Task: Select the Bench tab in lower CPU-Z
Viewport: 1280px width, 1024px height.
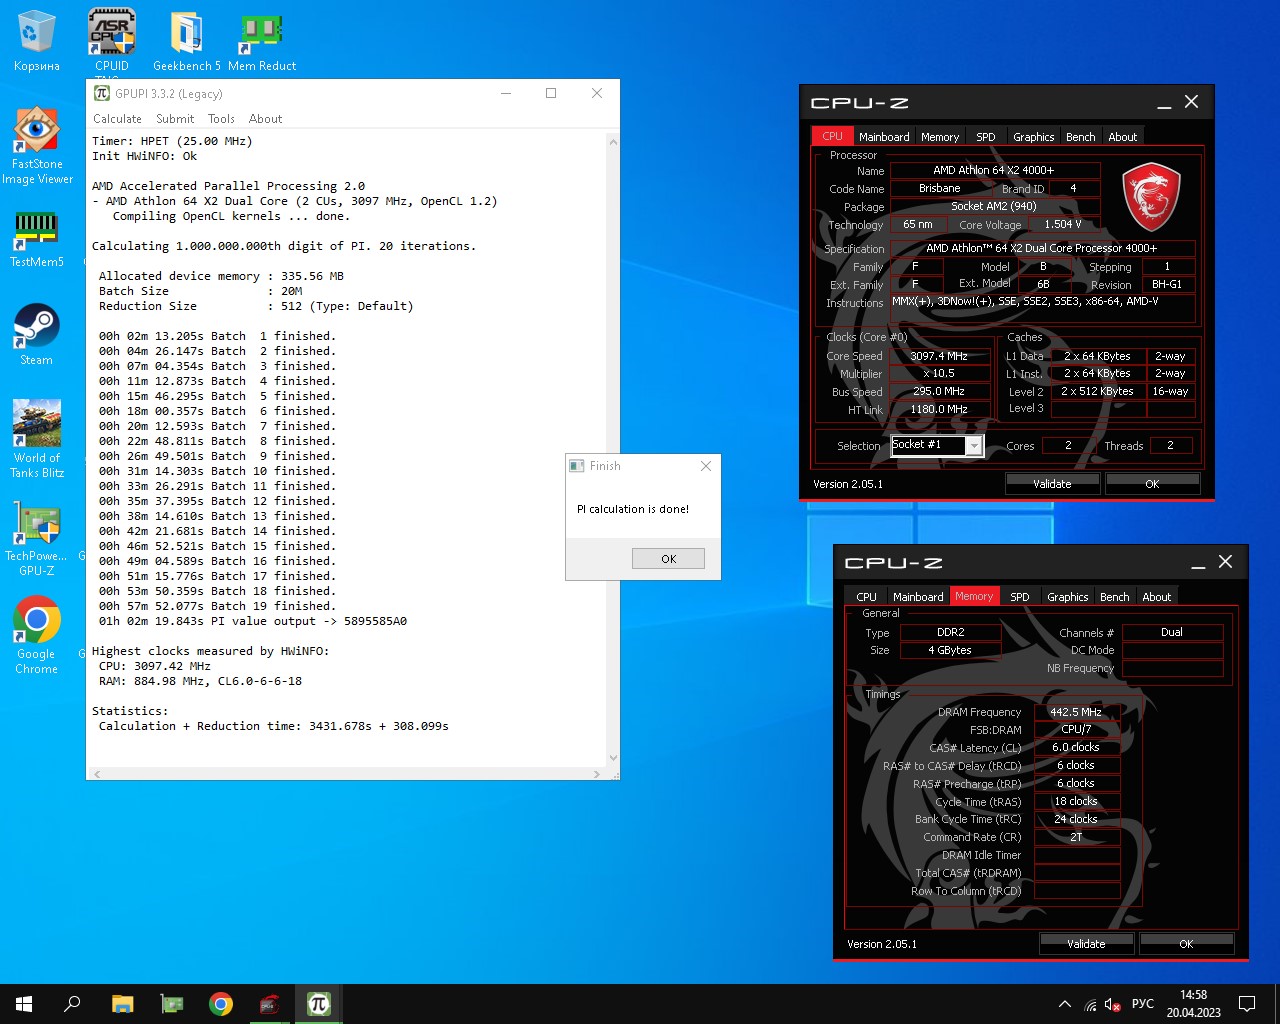Action: coord(1114,597)
